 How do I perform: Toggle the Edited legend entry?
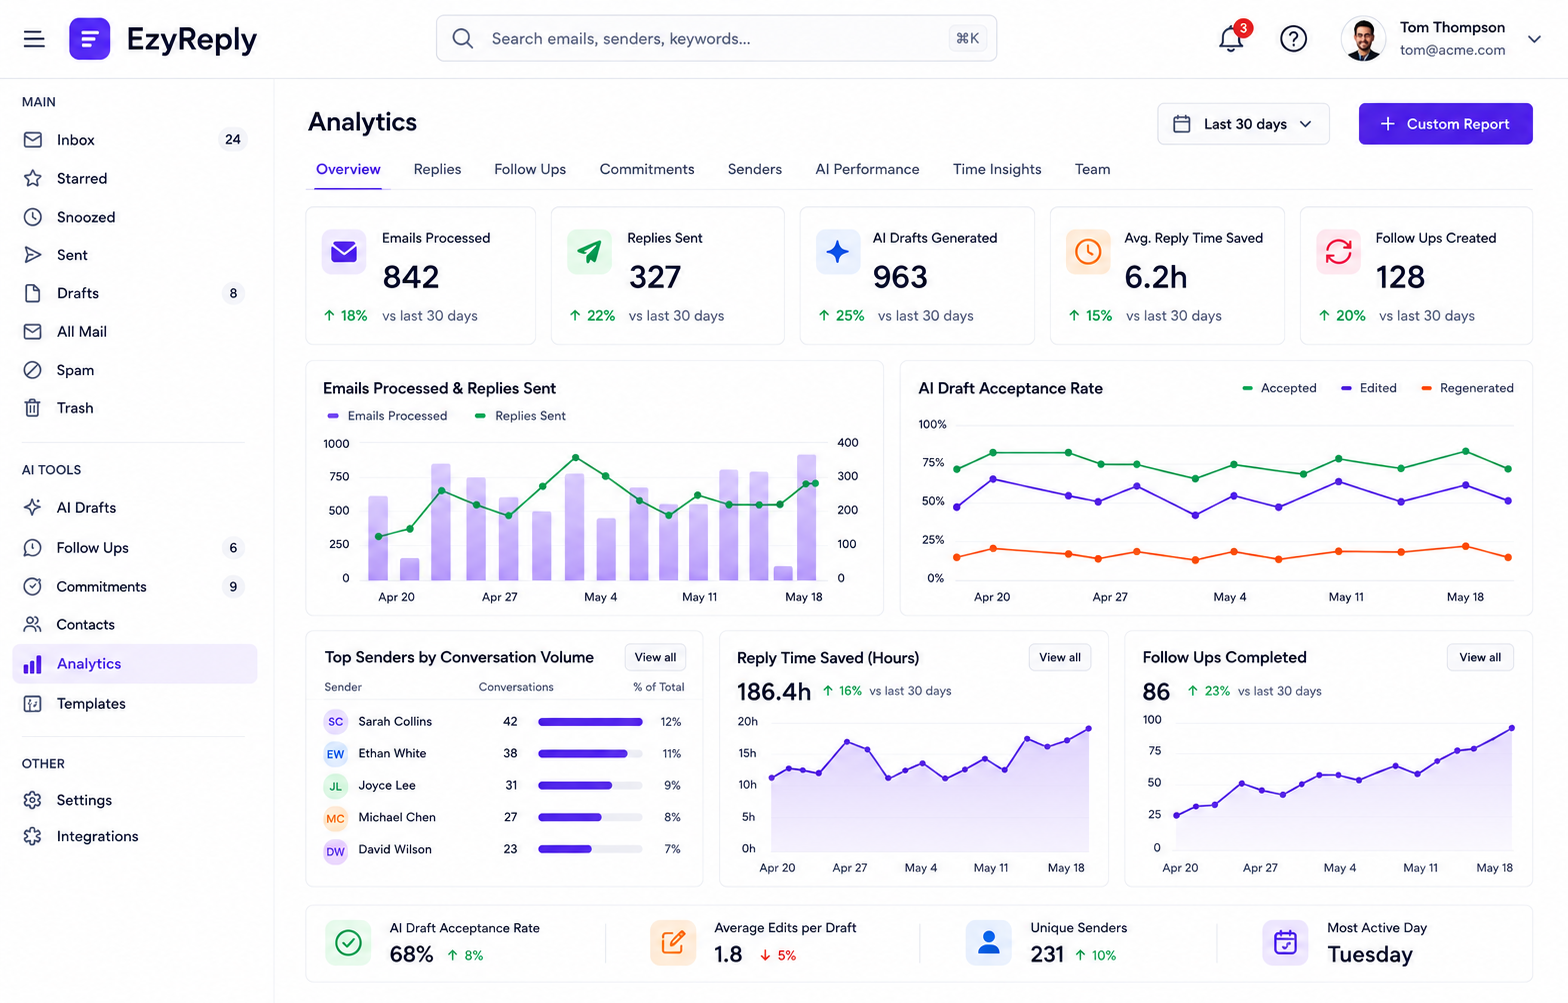click(x=1368, y=388)
